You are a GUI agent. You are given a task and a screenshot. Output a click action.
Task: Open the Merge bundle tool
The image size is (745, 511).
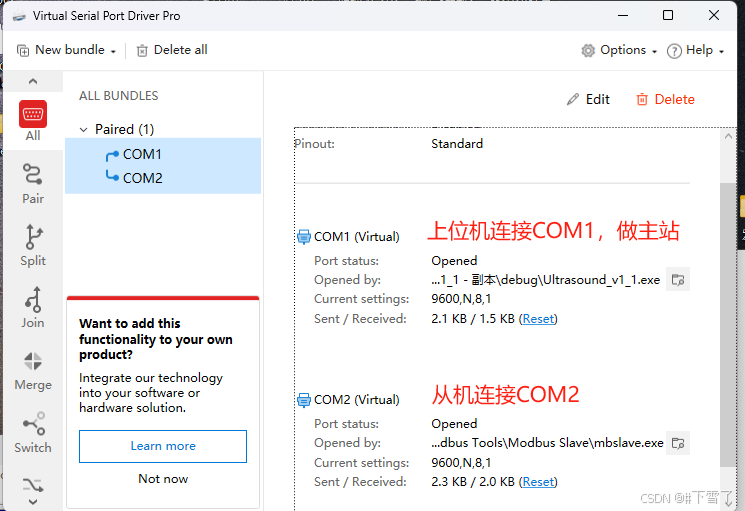(33, 370)
